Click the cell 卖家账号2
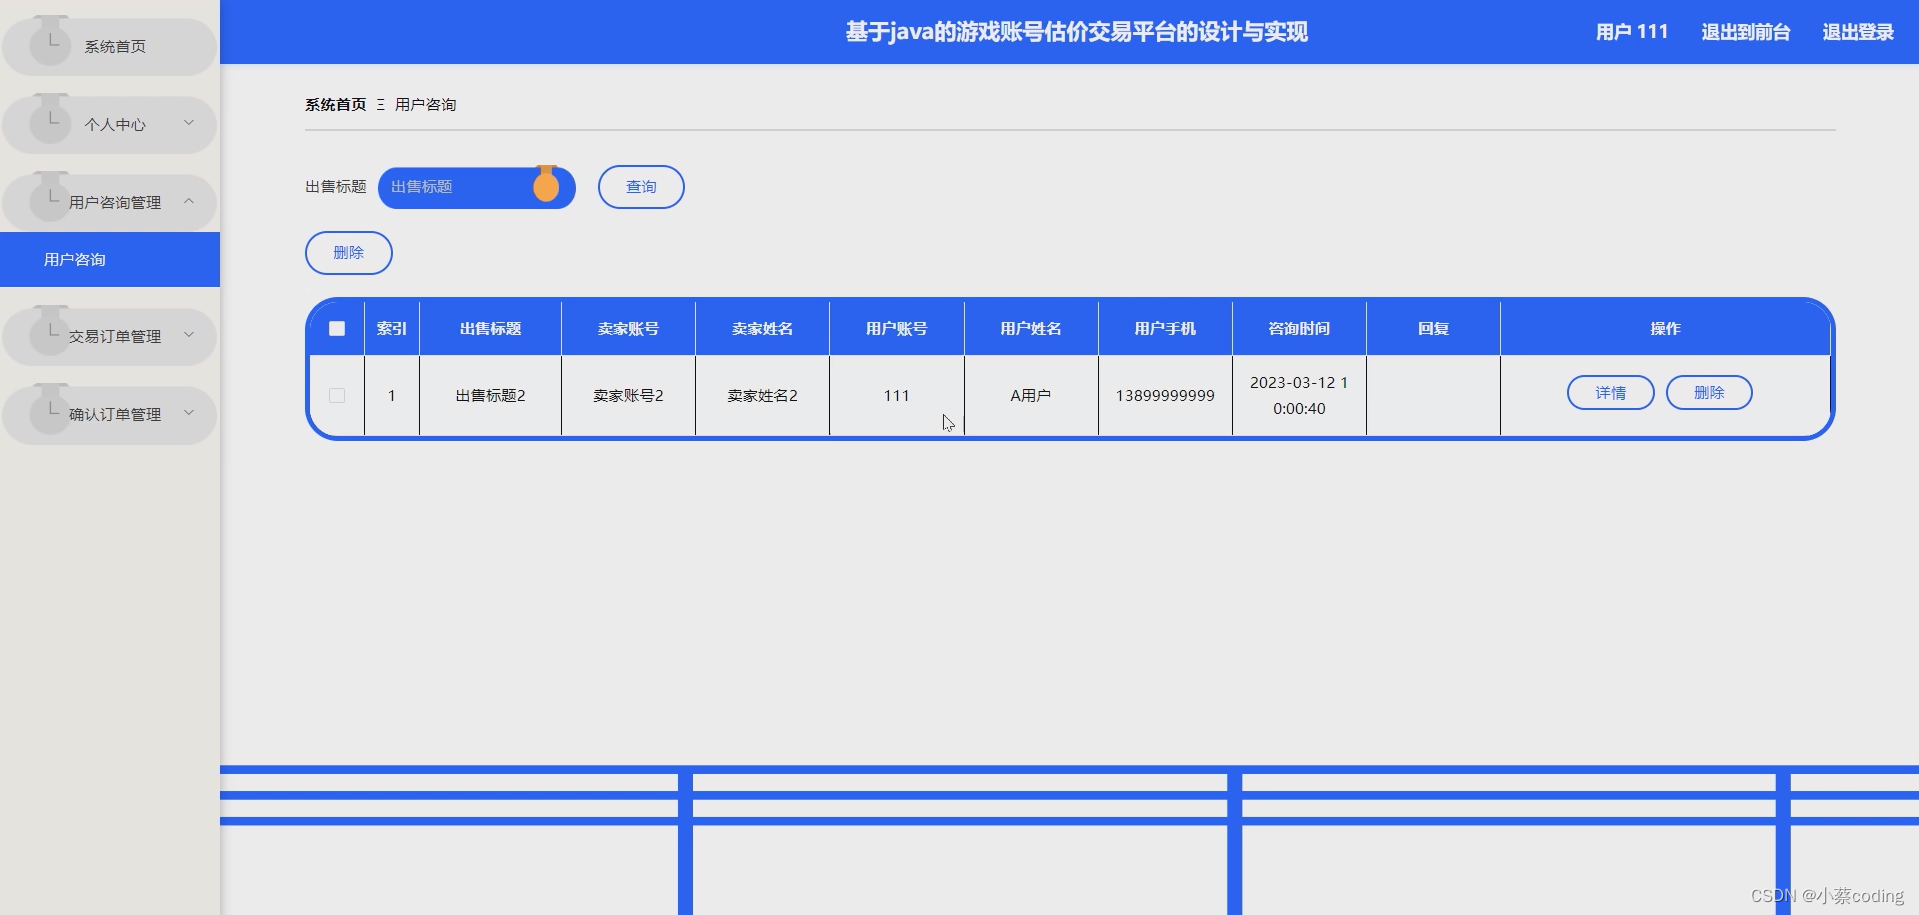 coord(628,396)
